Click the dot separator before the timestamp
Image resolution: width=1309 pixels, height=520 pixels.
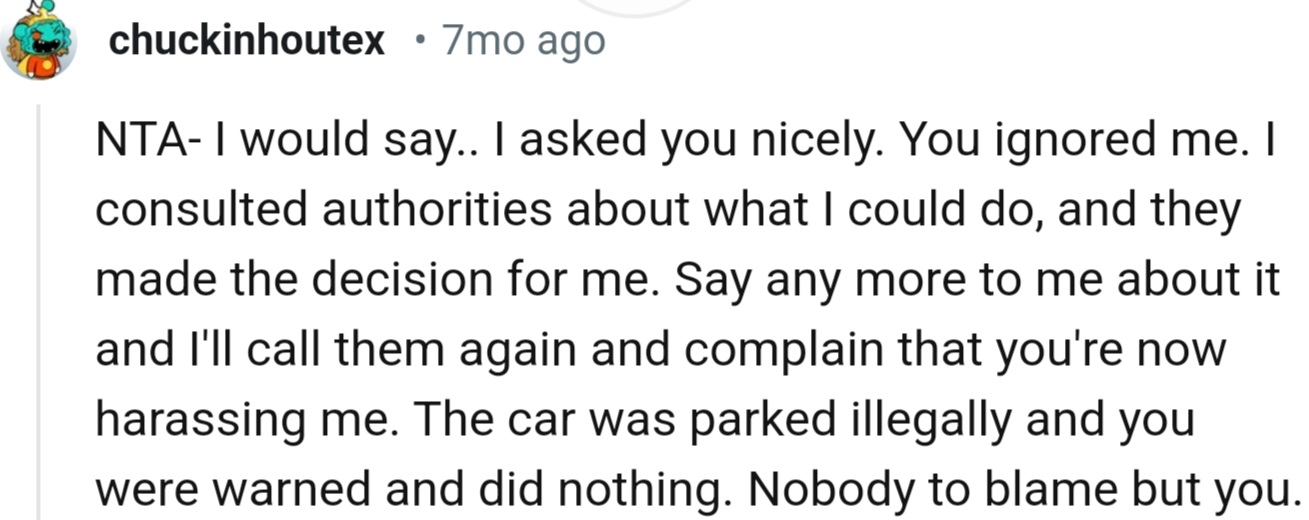tap(420, 42)
